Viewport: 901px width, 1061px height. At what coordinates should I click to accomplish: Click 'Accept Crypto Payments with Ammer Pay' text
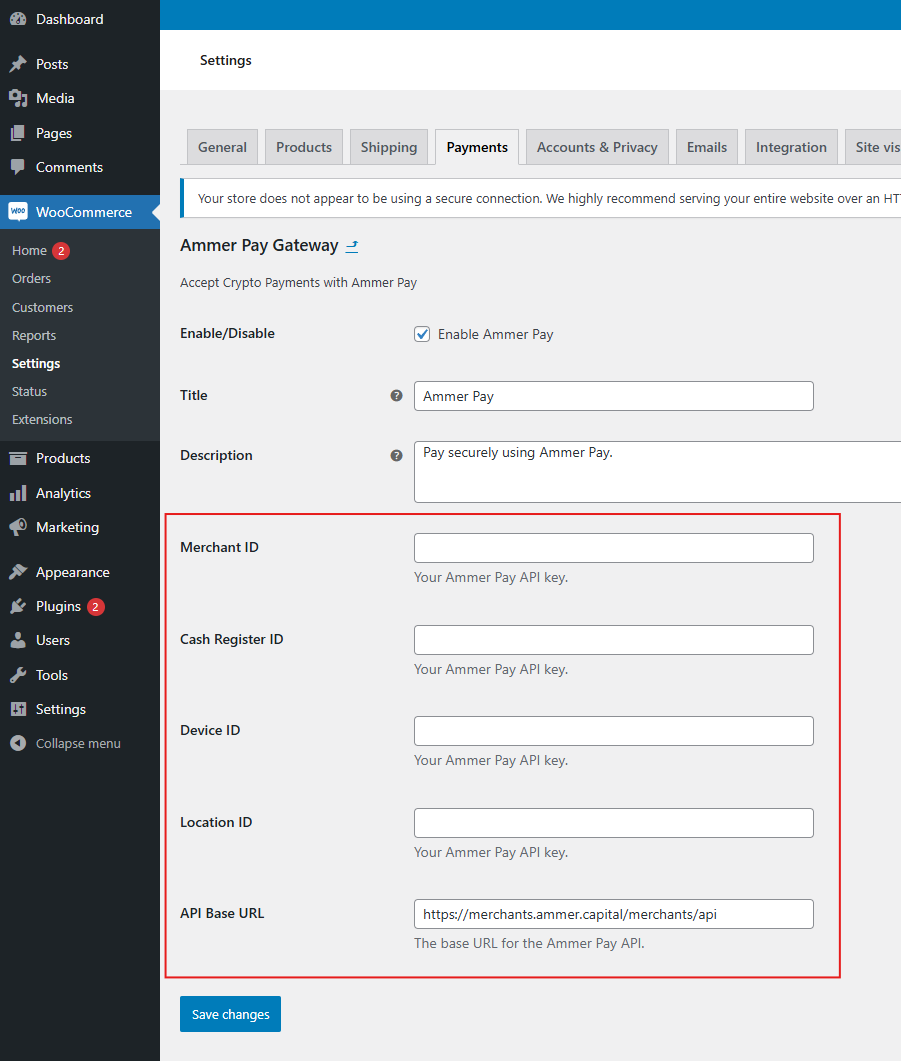pyautogui.click(x=298, y=282)
